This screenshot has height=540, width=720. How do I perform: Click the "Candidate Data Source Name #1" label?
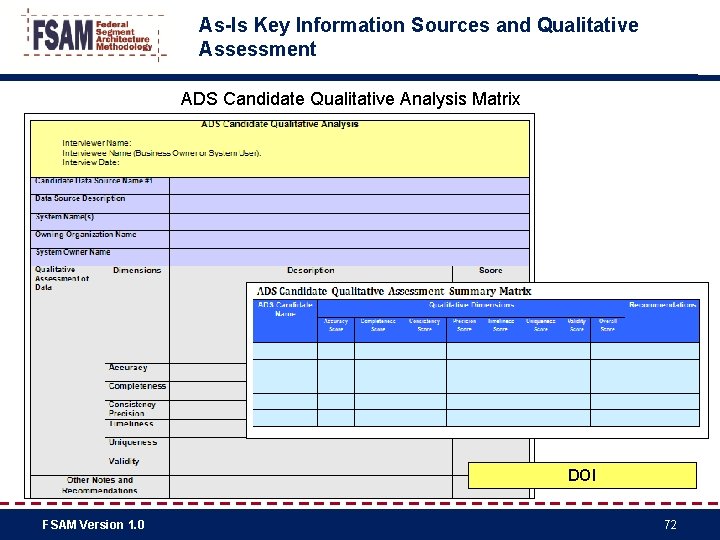(x=94, y=181)
